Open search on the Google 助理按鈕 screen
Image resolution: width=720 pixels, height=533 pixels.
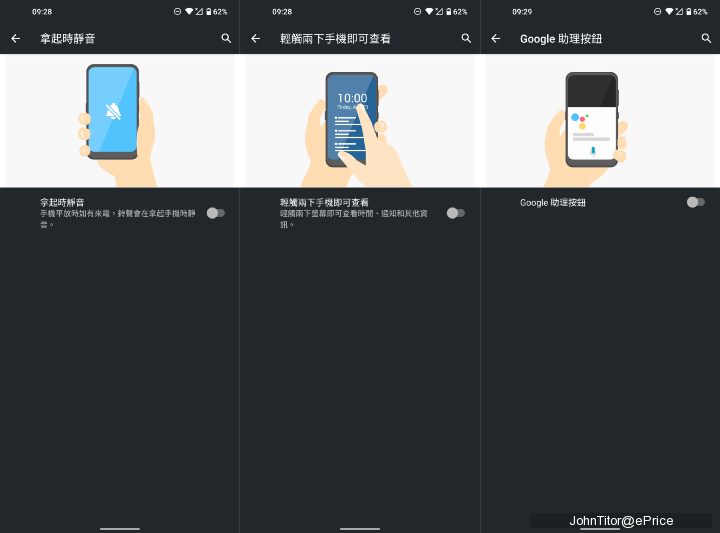(x=706, y=39)
